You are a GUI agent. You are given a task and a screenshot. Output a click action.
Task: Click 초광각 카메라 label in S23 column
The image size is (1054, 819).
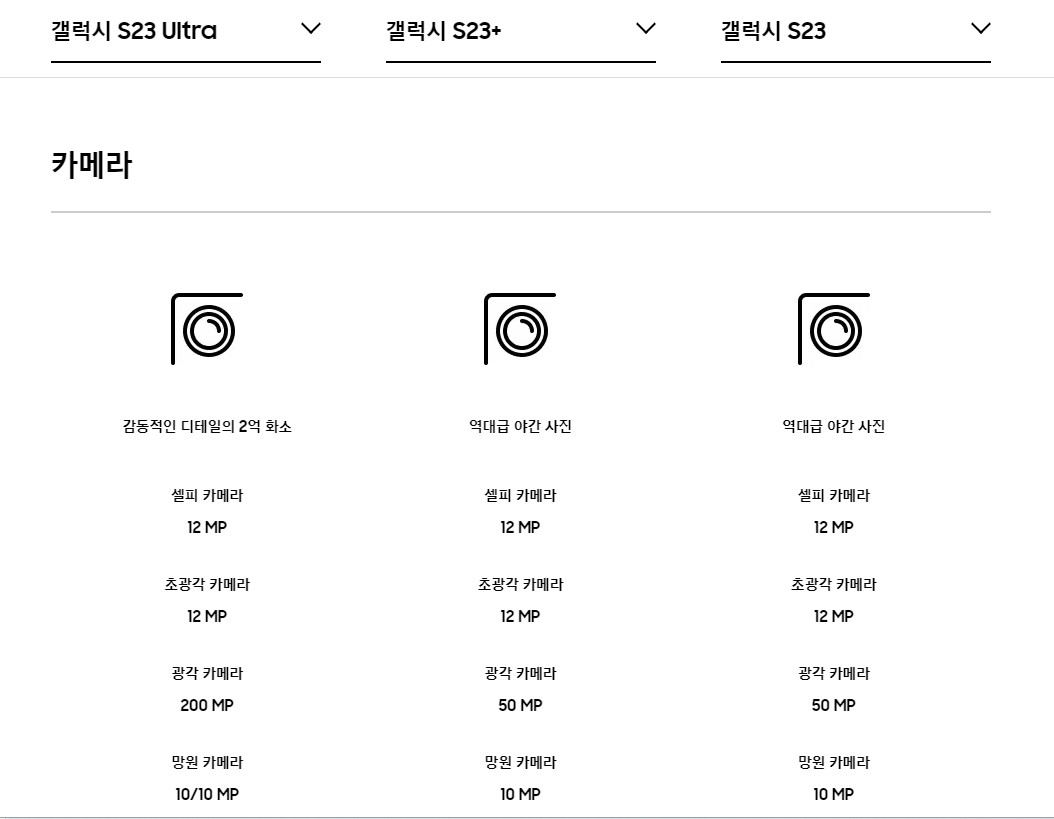tap(834, 584)
